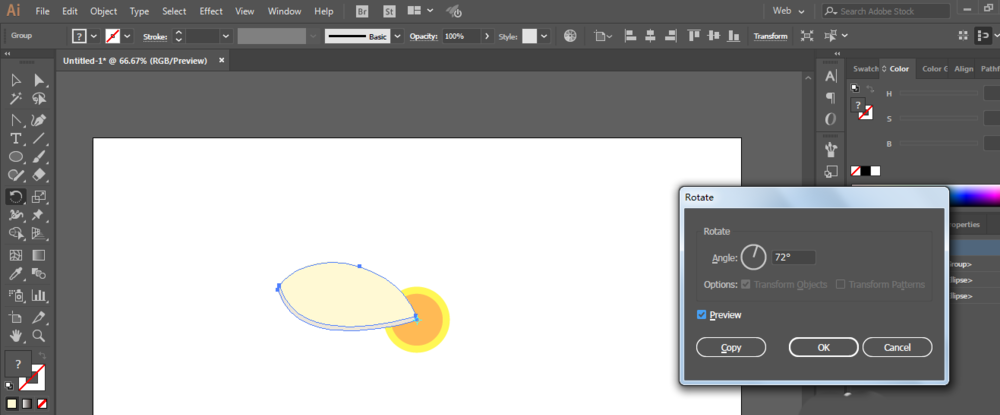Open the stroke weight dropdown

(226, 36)
